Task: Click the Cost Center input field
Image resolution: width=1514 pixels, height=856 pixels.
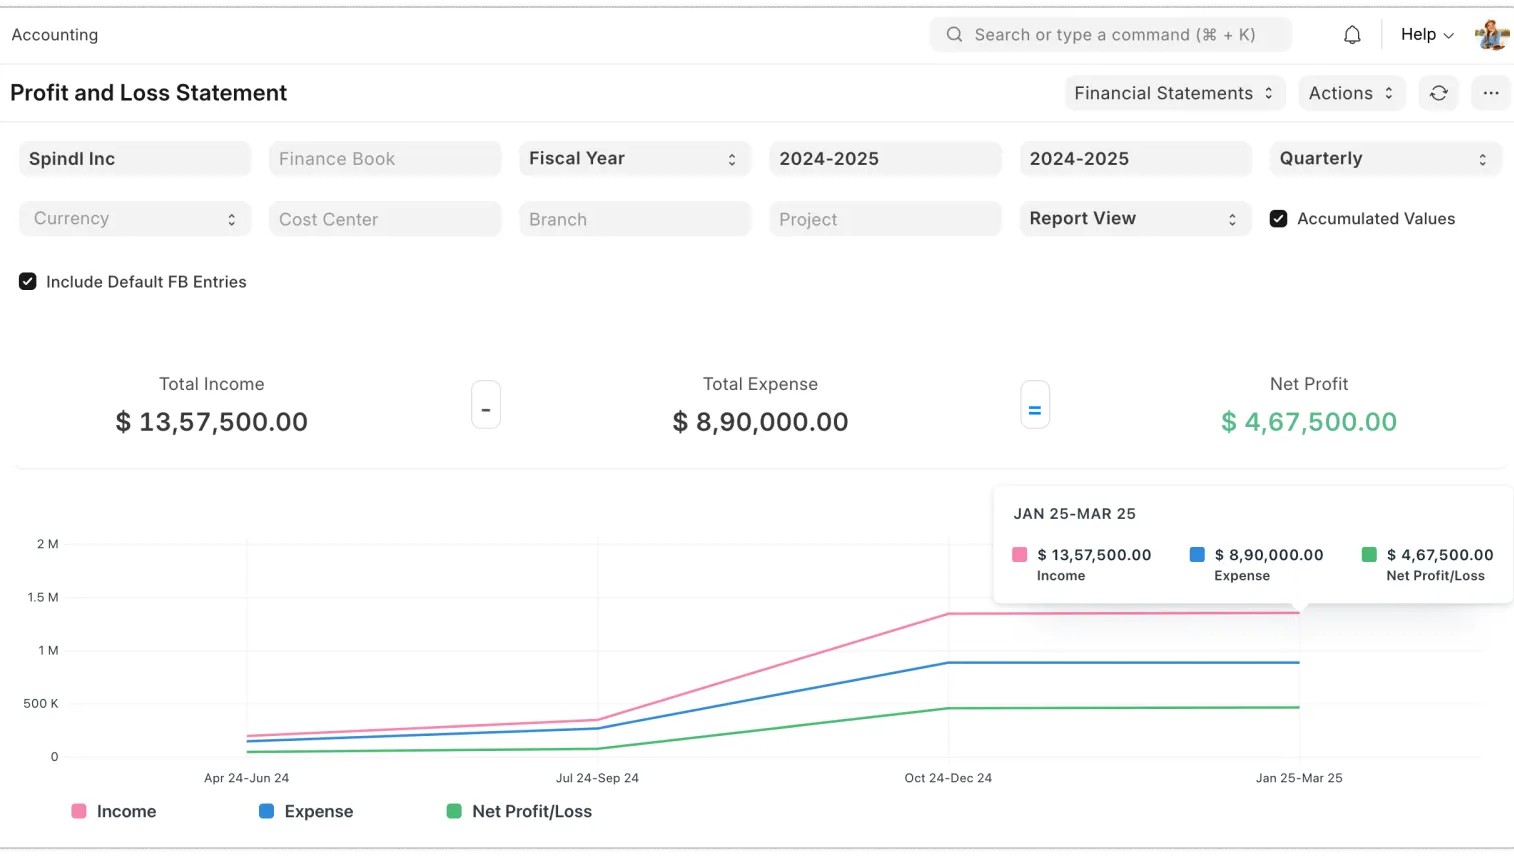Action: 384,219
